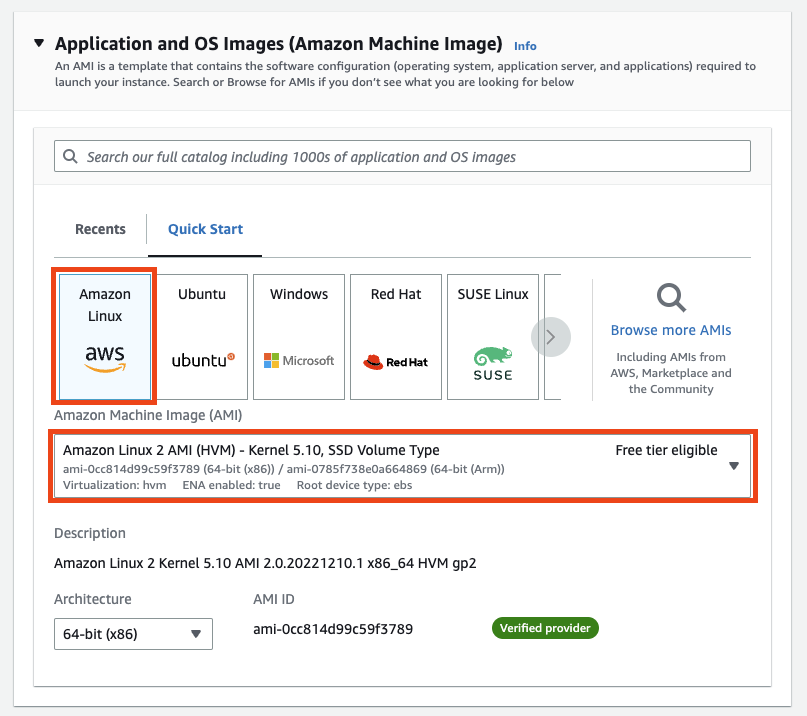Select the SUSE Linux AMI card
807x716 pixels.
point(493,337)
